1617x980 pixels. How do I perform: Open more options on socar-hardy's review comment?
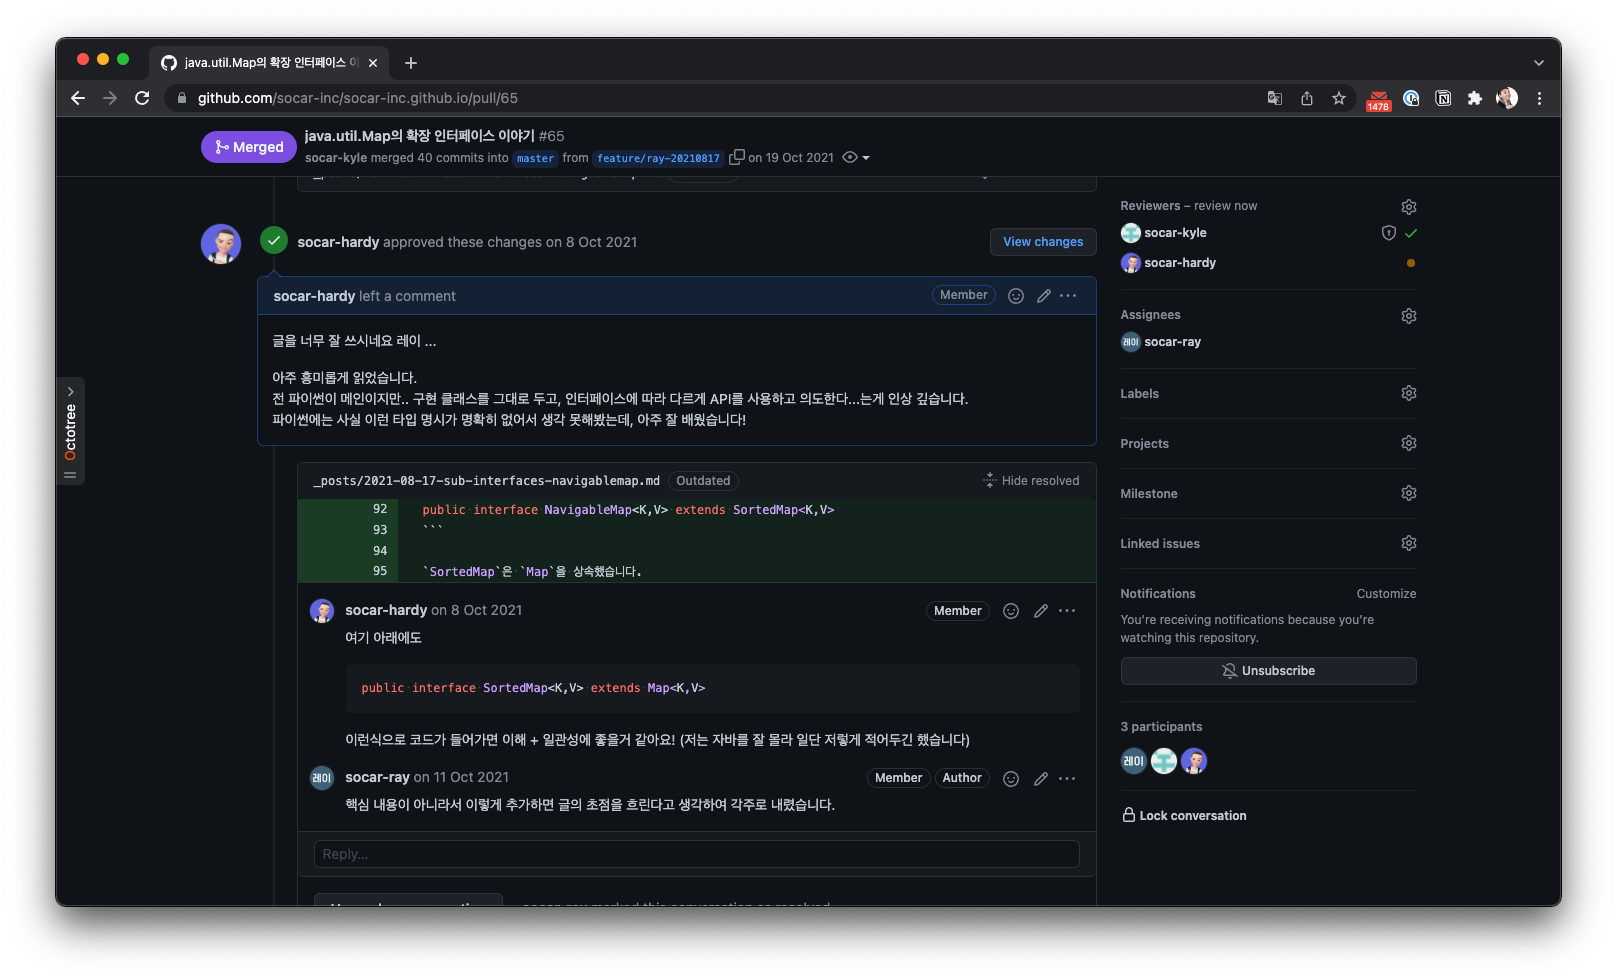click(x=1068, y=296)
